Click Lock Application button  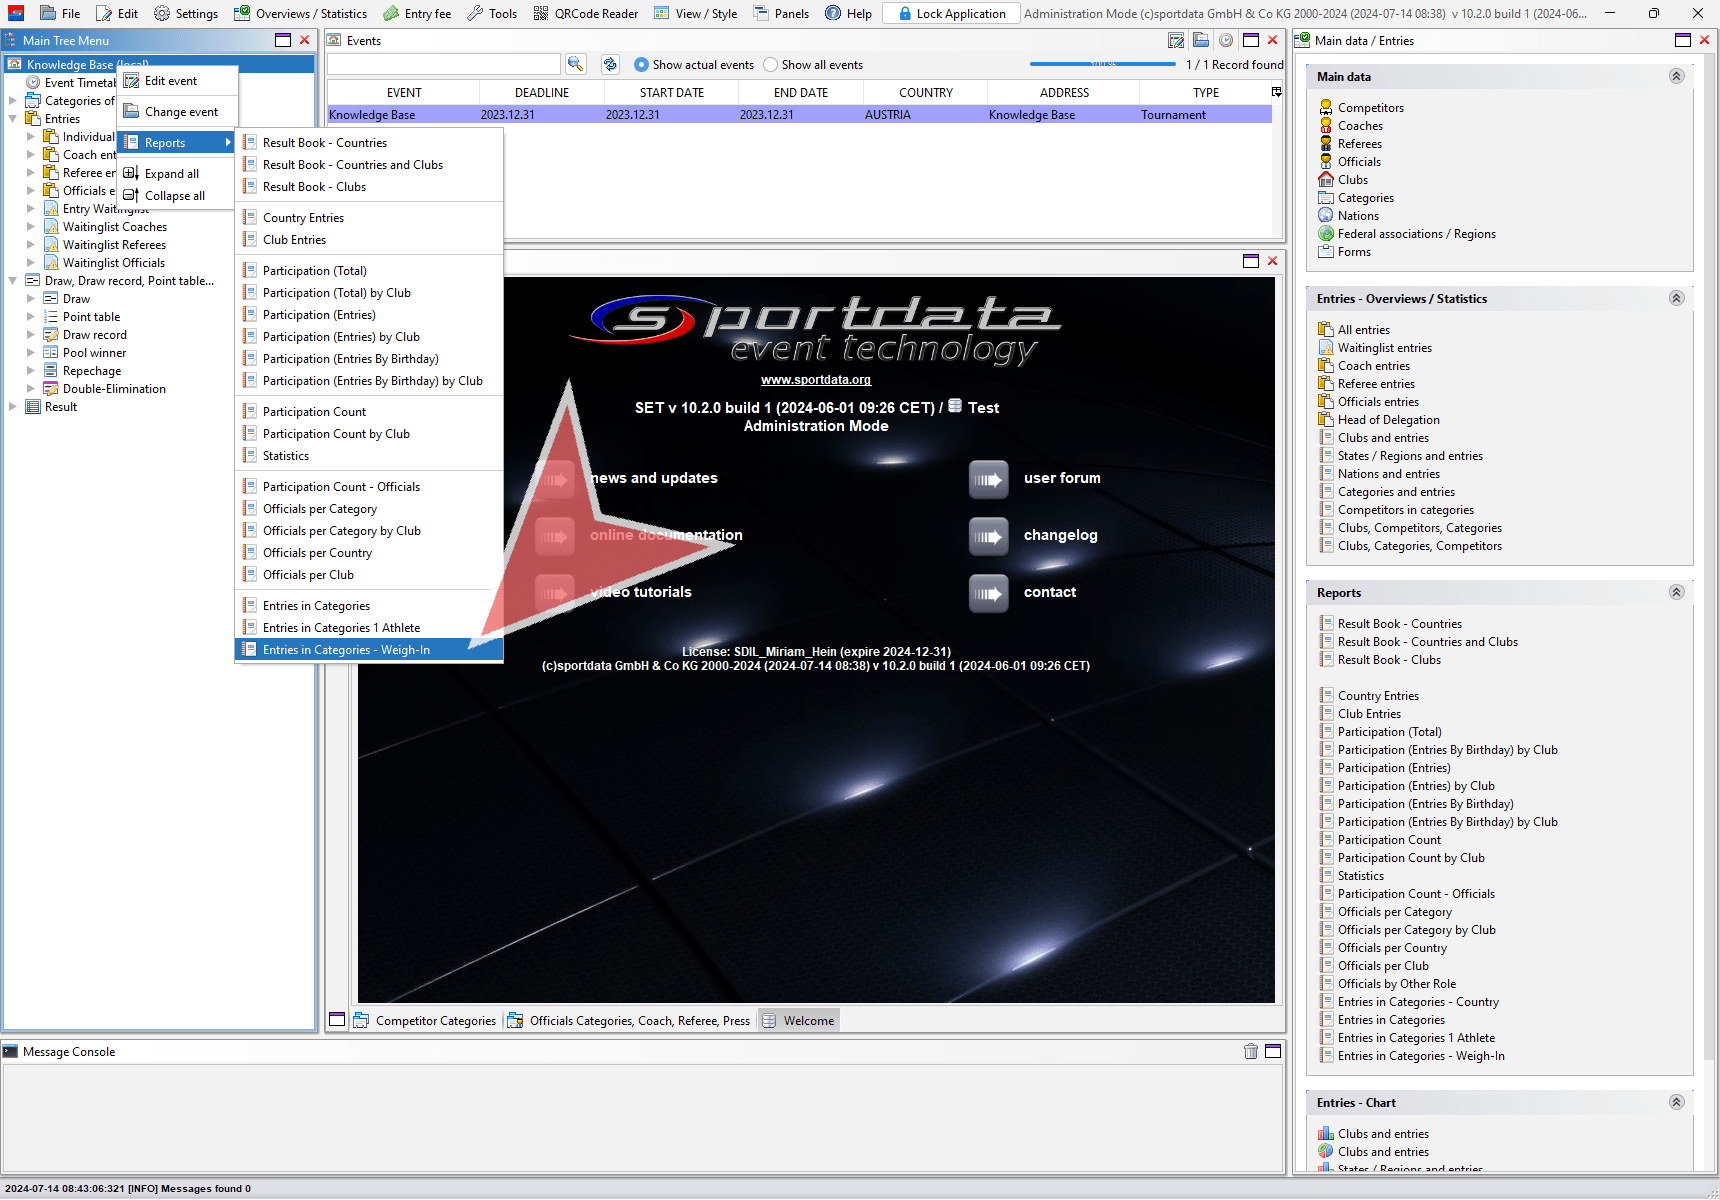point(951,13)
